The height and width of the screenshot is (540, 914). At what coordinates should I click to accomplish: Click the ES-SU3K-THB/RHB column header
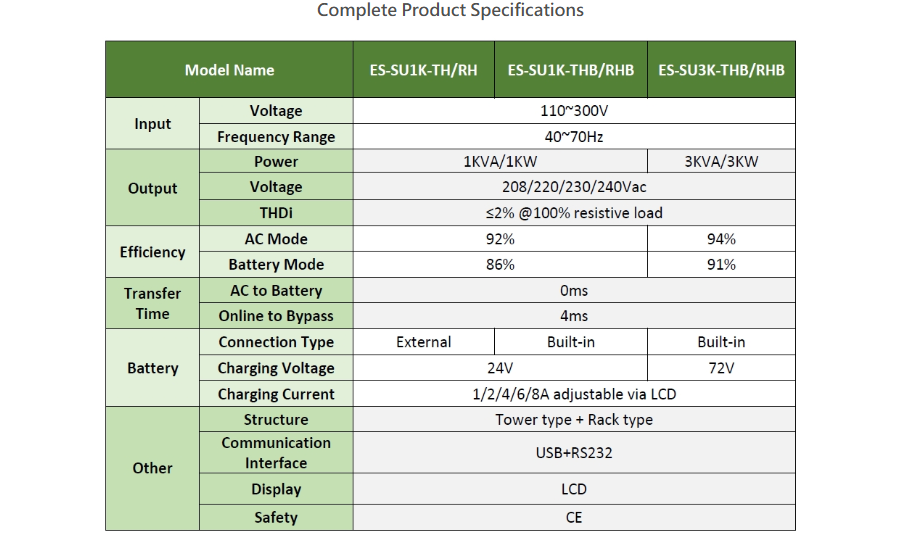pyautogui.click(x=721, y=70)
